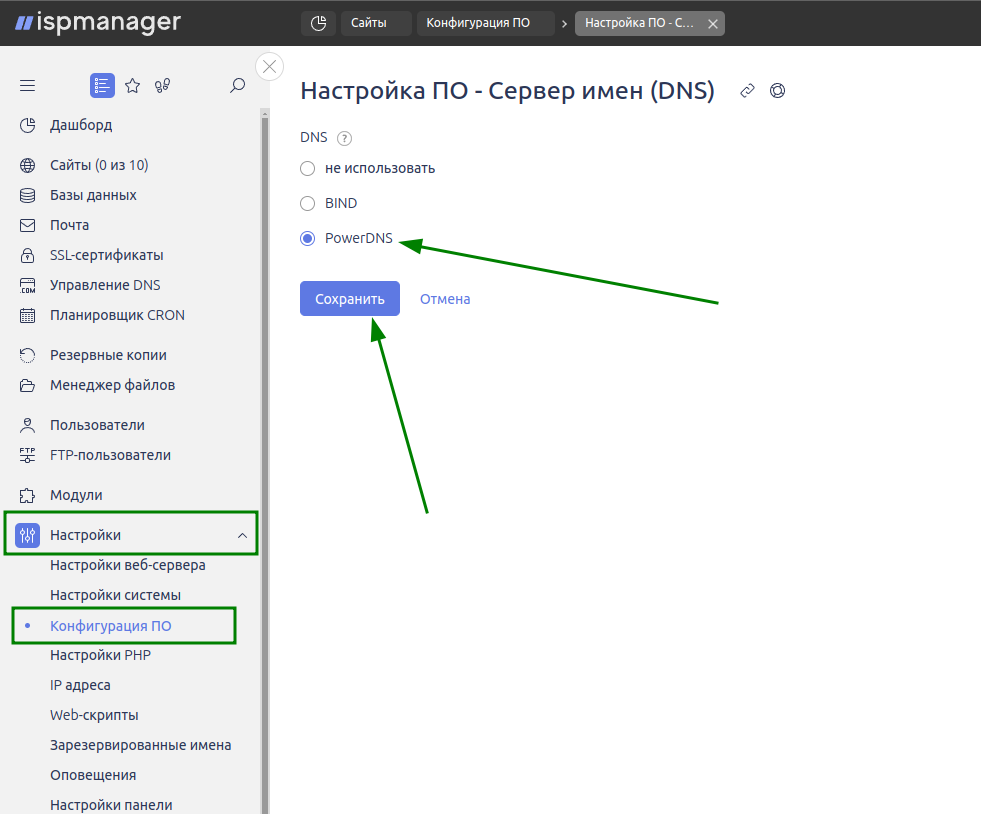Click the calendar icon for Планировщик CRON
981x814 pixels.
coord(28,315)
